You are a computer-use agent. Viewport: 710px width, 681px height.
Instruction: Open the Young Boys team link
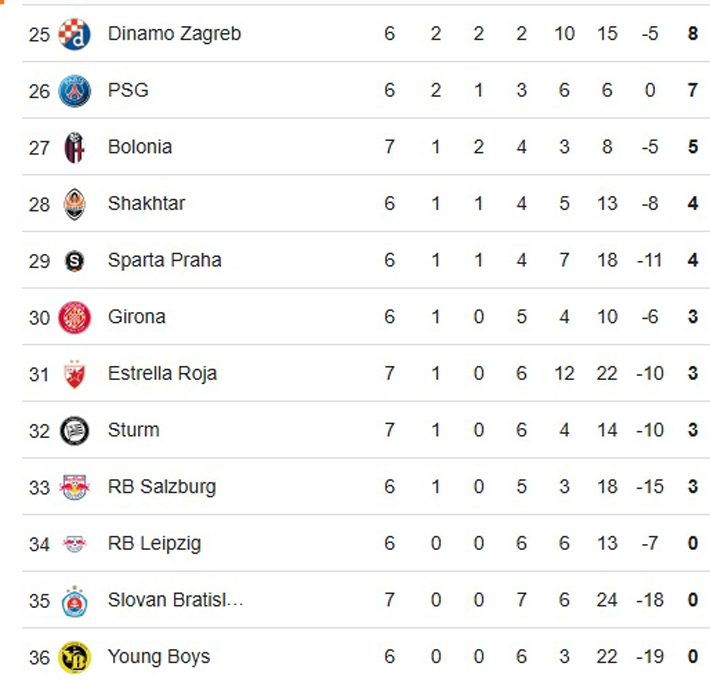tap(159, 657)
